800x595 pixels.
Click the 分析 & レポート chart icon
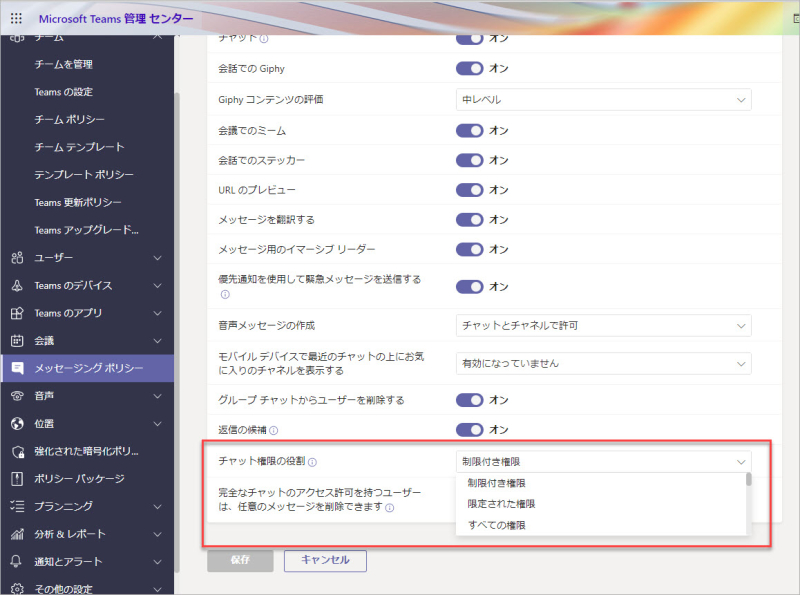[x=17, y=534]
